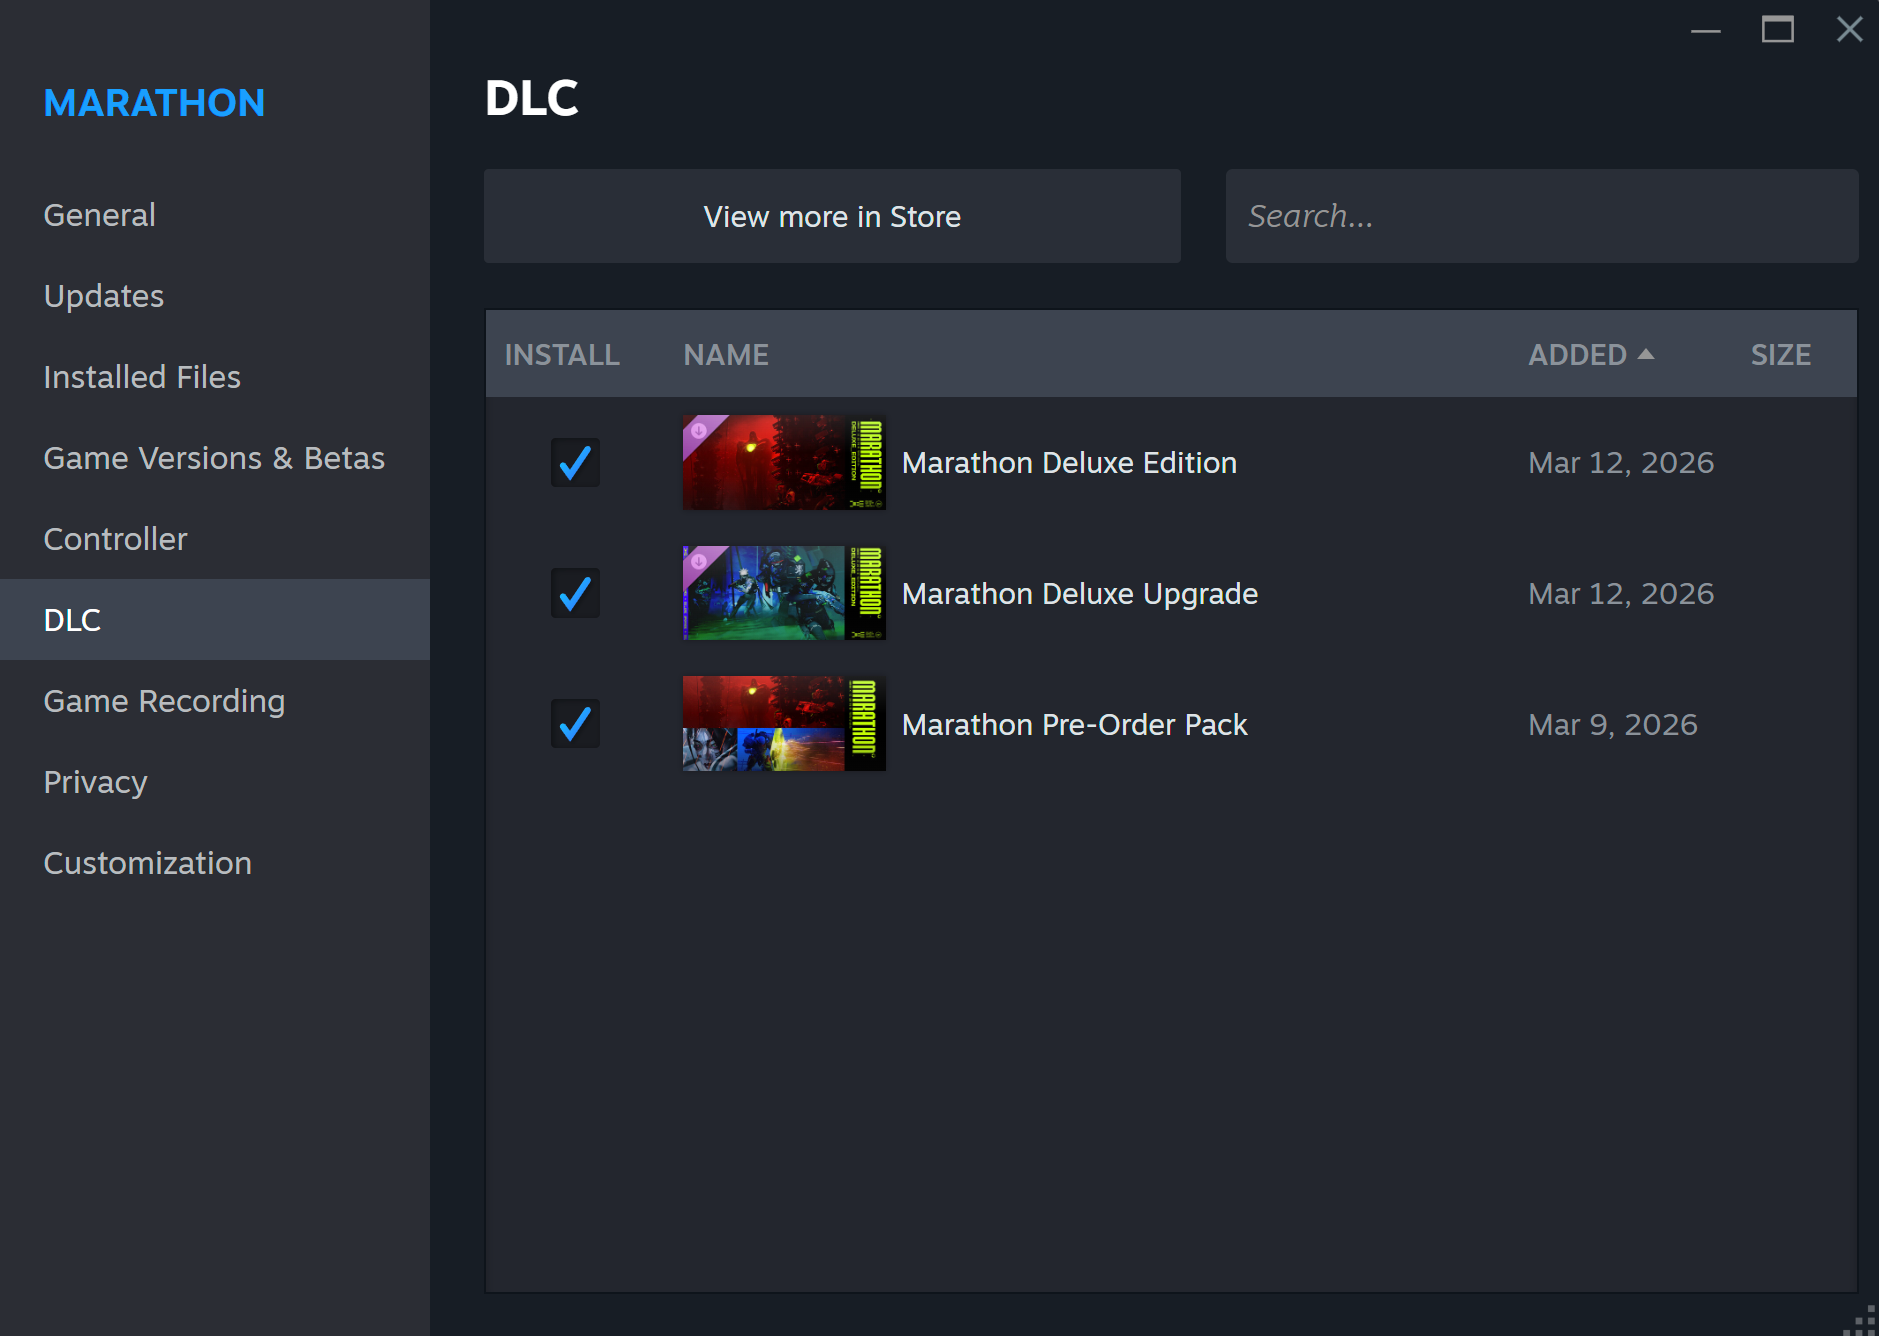
Task: Sort DLC list by Size column
Action: [x=1780, y=355]
